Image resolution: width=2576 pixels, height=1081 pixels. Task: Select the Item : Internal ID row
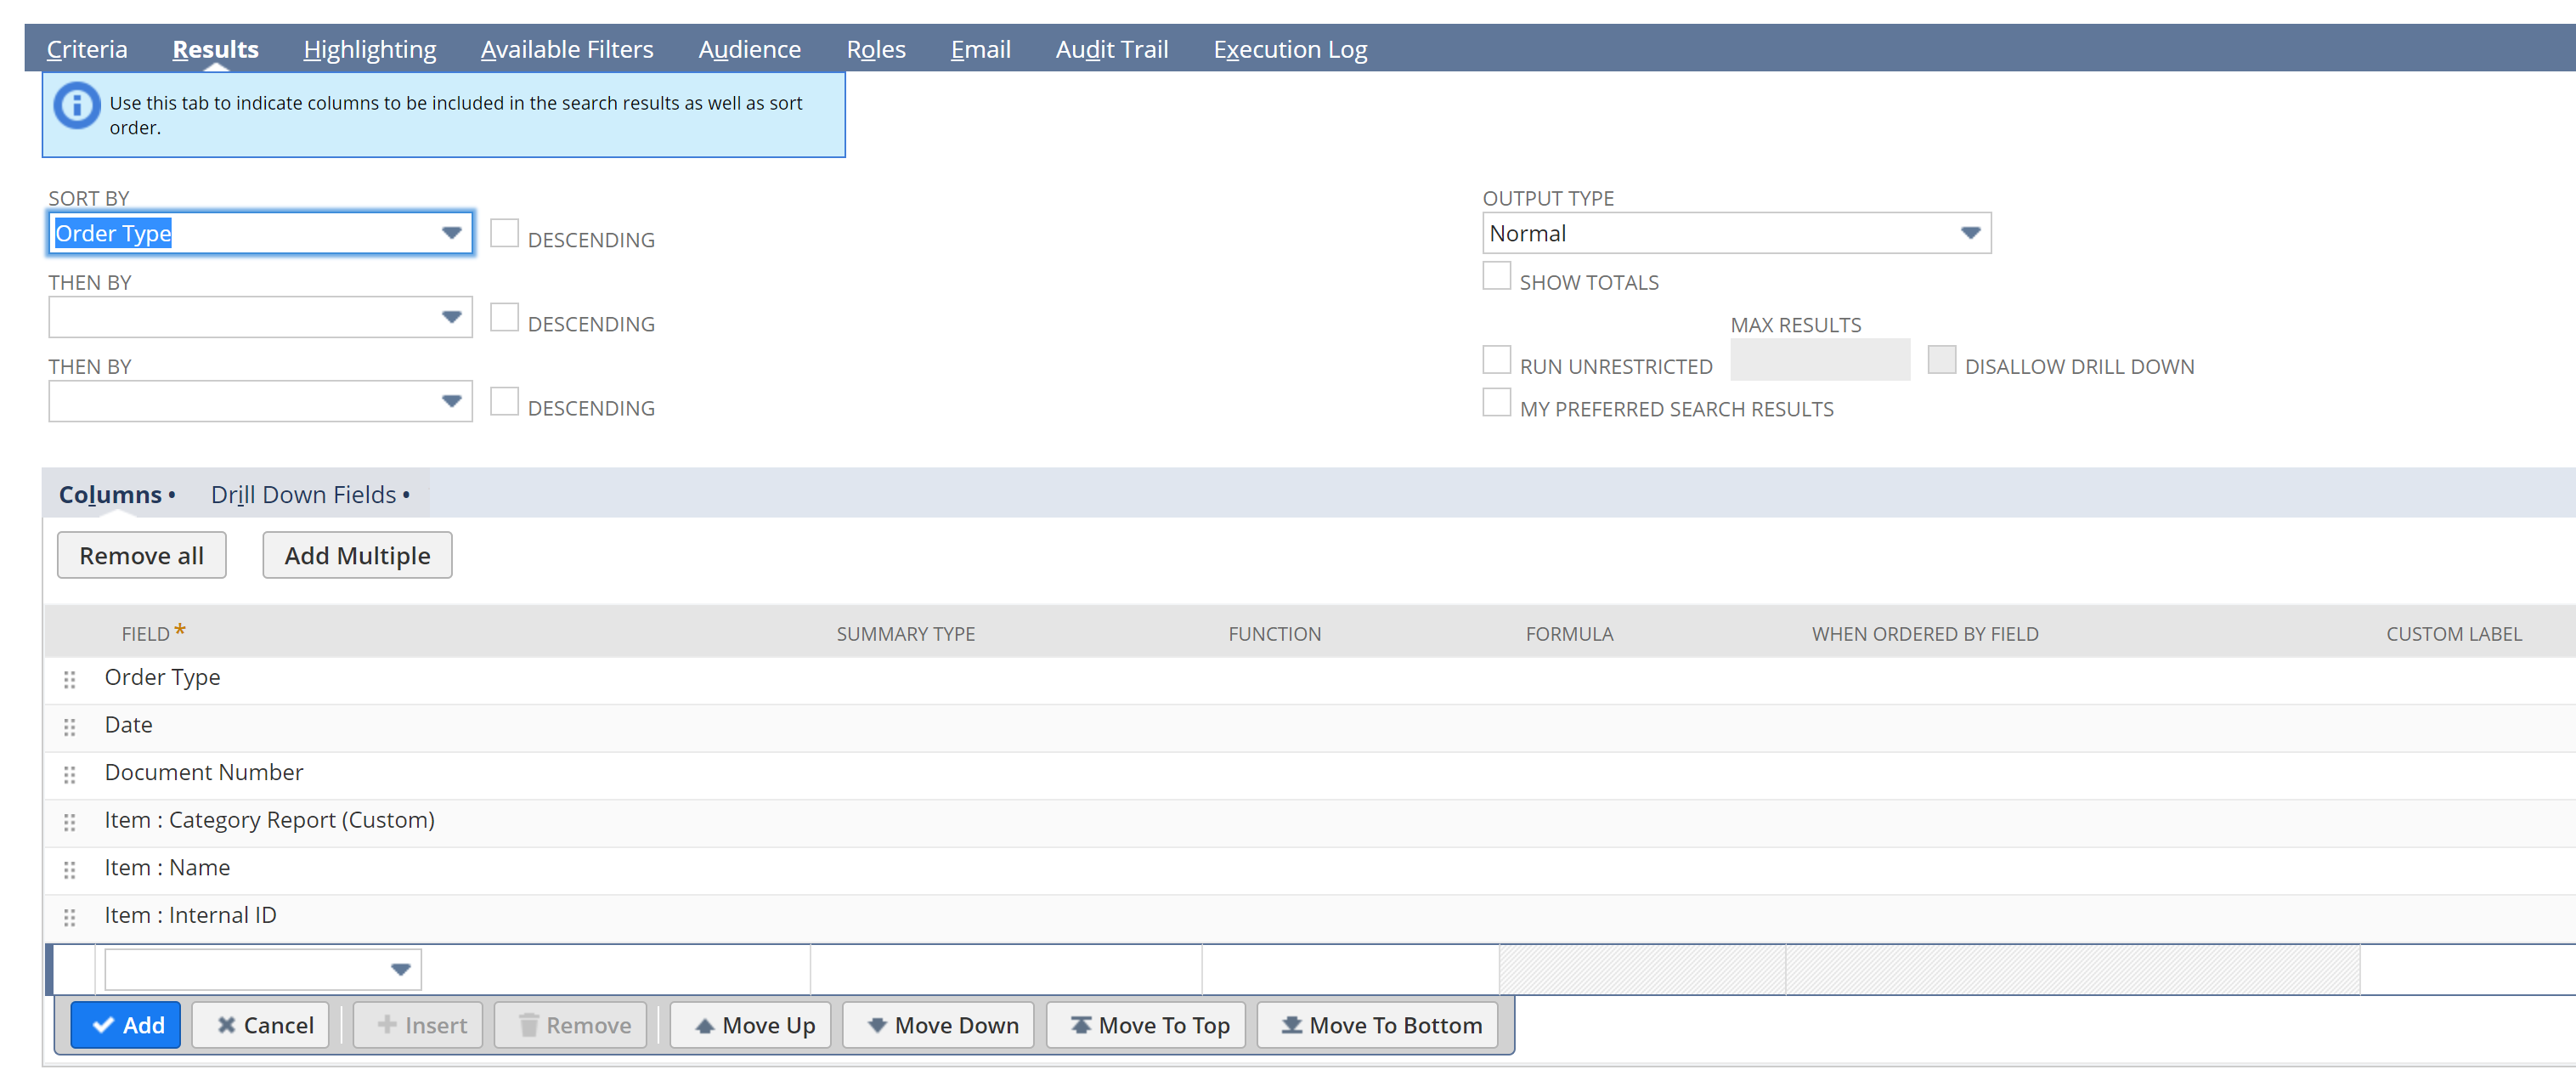click(1310, 917)
